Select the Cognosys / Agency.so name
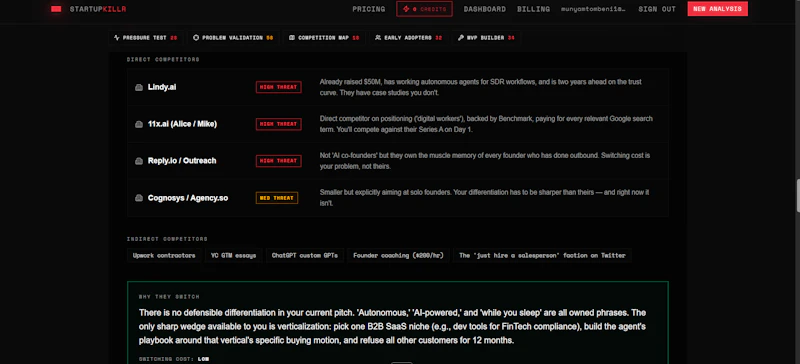 [x=188, y=198]
